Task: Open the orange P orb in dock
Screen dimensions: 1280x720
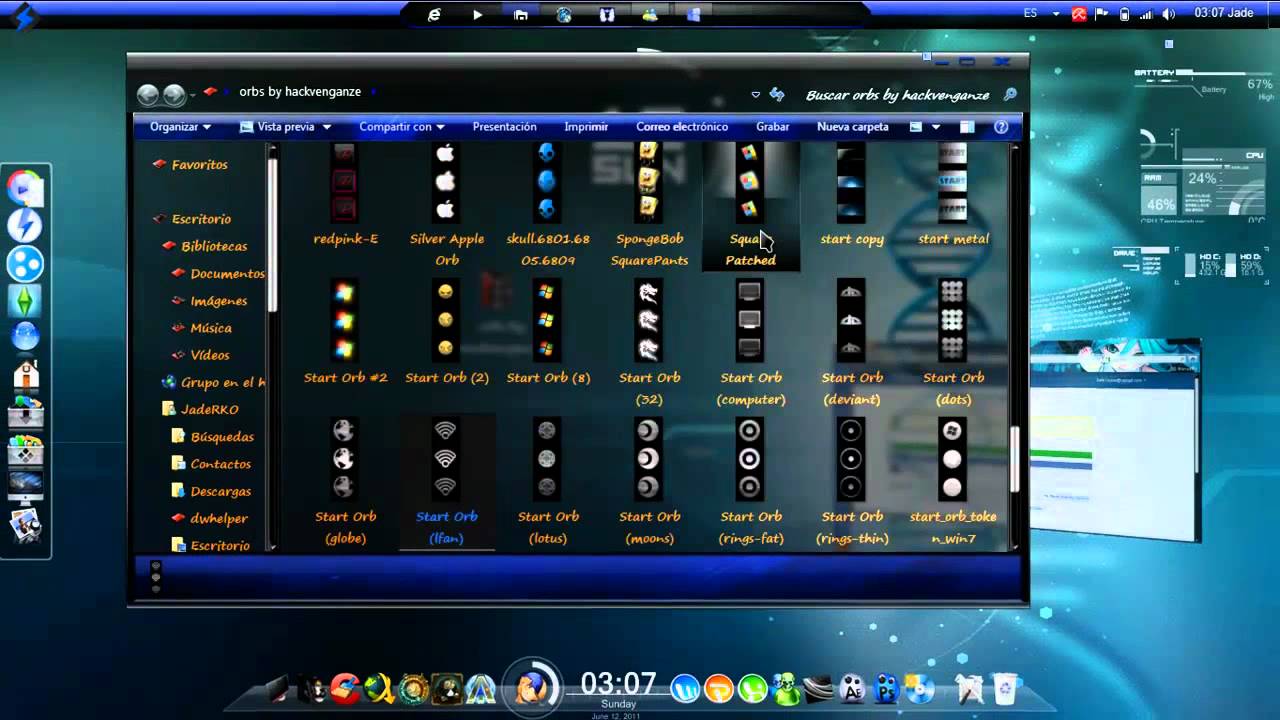Action: (719, 688)
